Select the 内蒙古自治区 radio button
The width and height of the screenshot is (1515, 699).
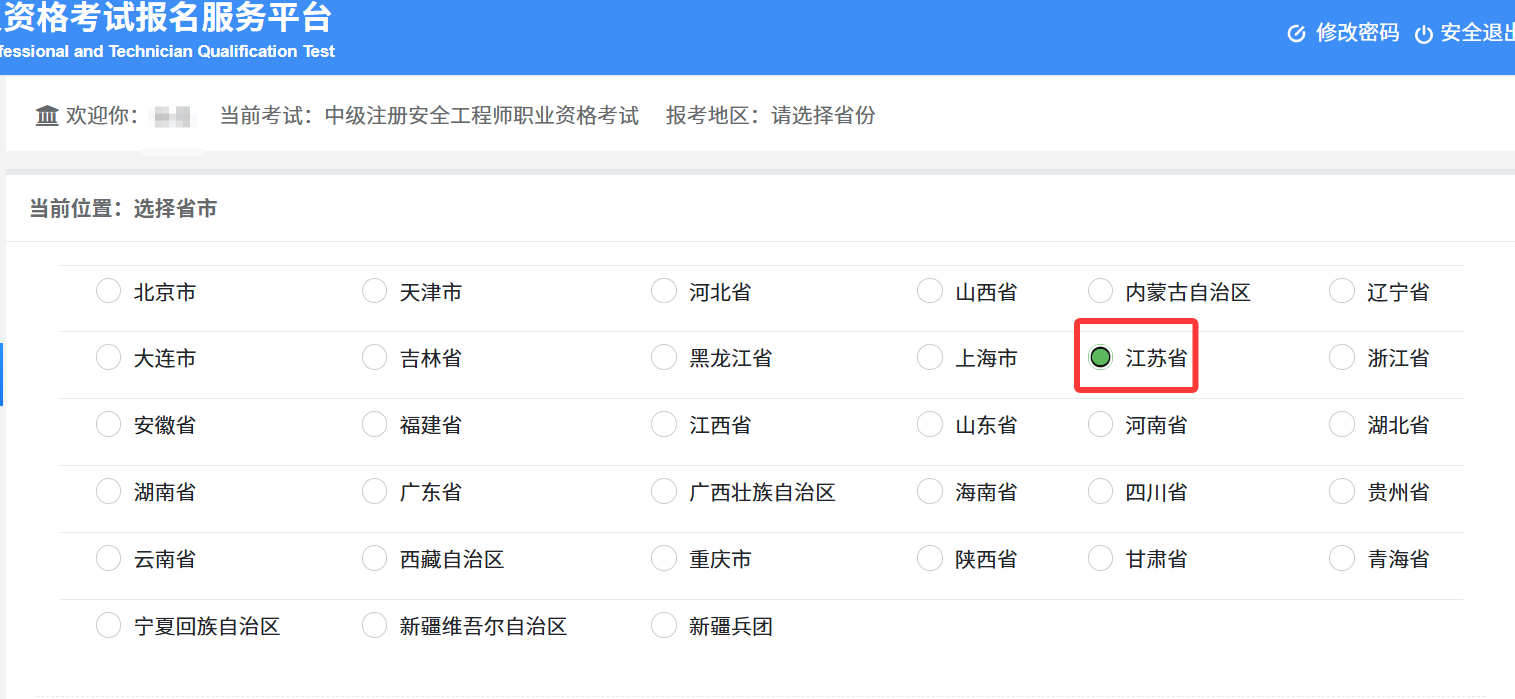[1100, 290]
